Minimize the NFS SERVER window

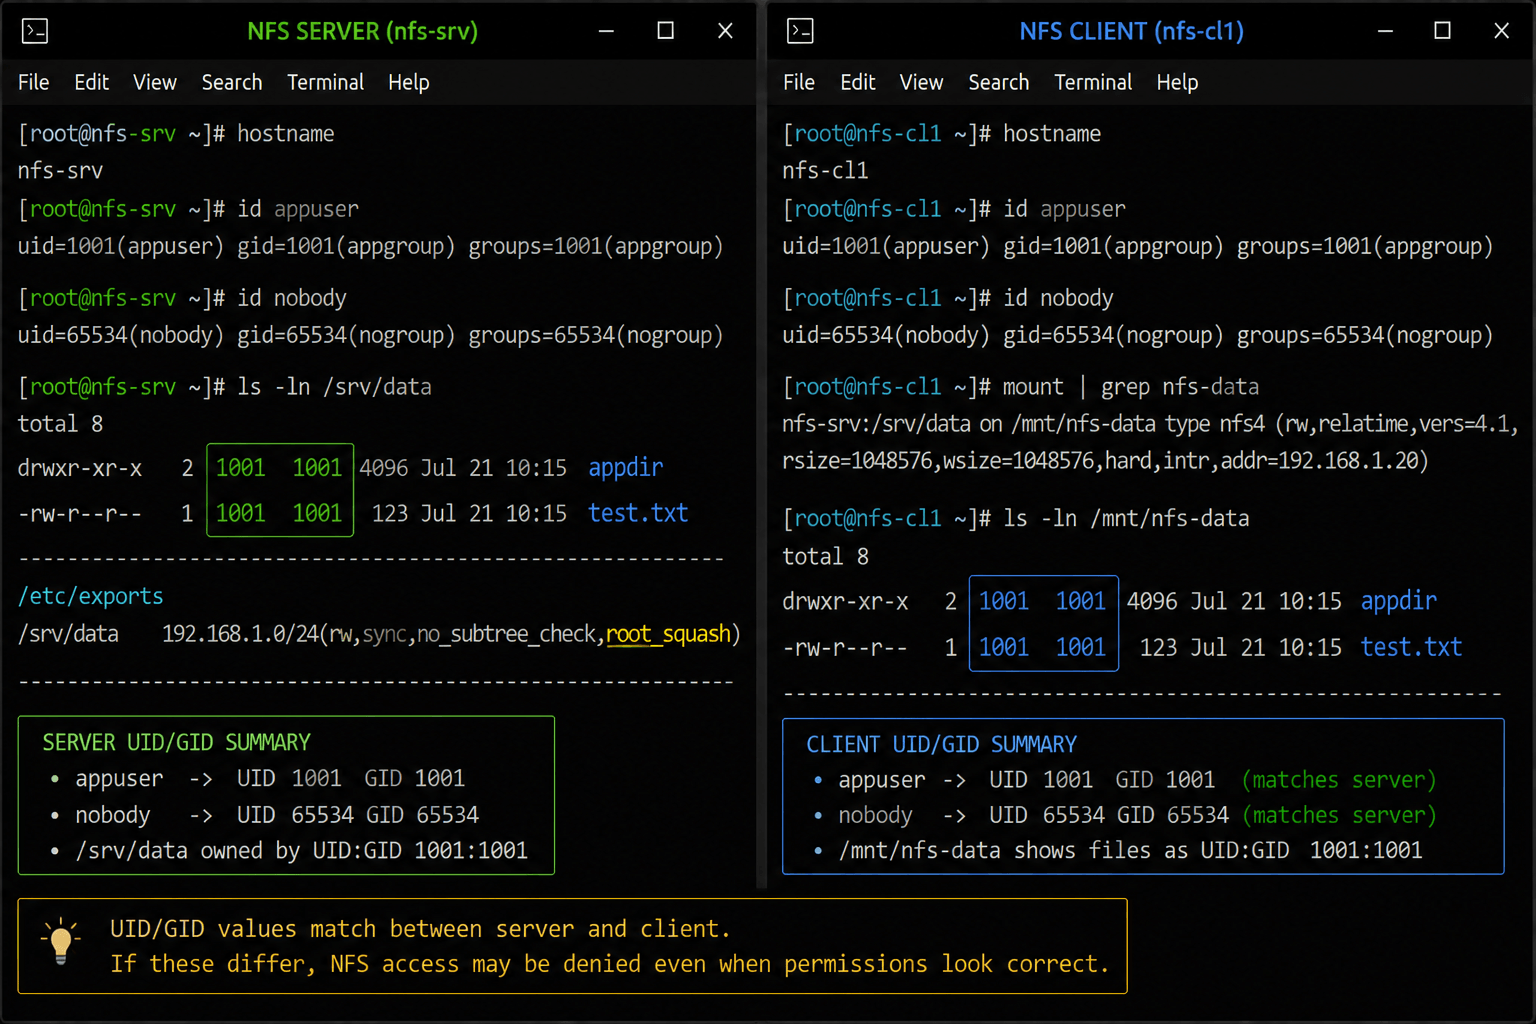pyautogui.click(x=606, y=31)
